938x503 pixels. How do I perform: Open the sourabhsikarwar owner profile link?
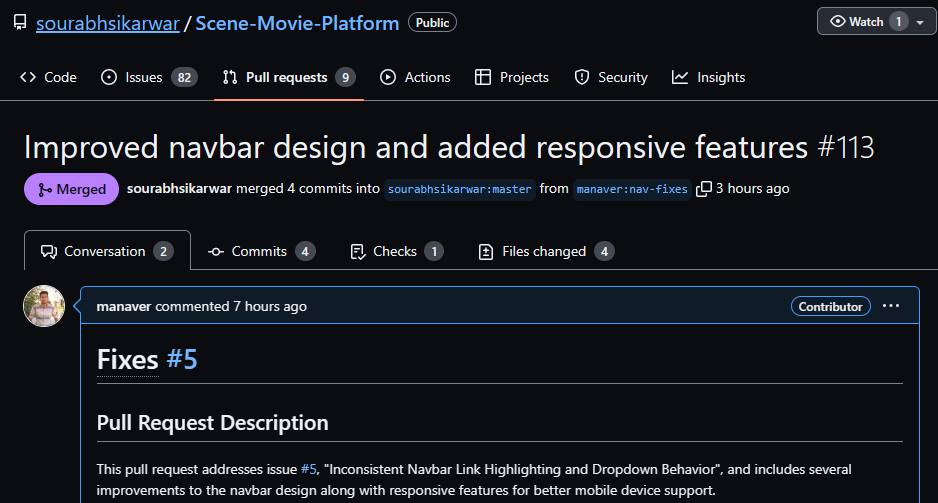[108, 23]
